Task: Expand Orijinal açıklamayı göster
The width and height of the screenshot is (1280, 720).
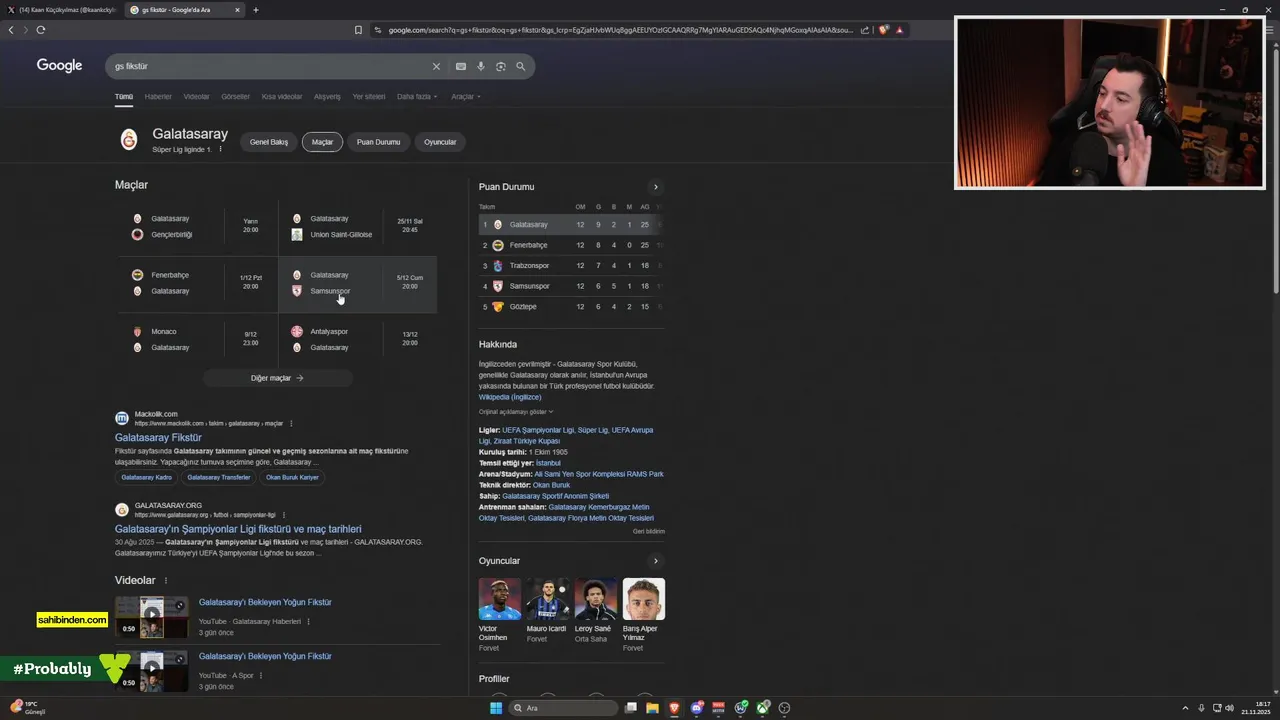Action: (516, 411)
